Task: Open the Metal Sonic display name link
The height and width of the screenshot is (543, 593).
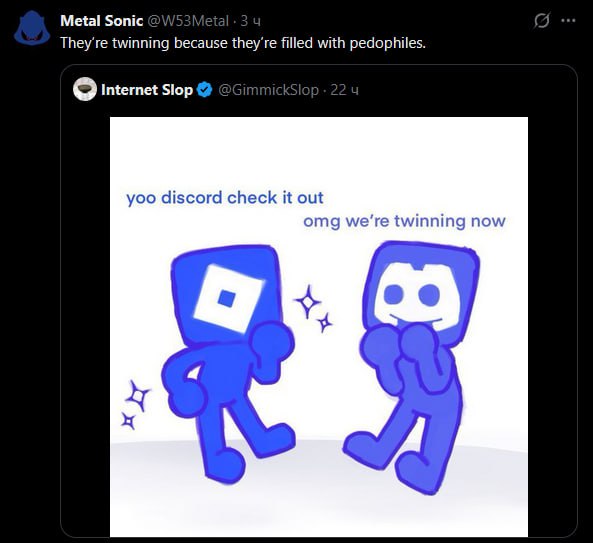Action: click(x=101, y=21)
